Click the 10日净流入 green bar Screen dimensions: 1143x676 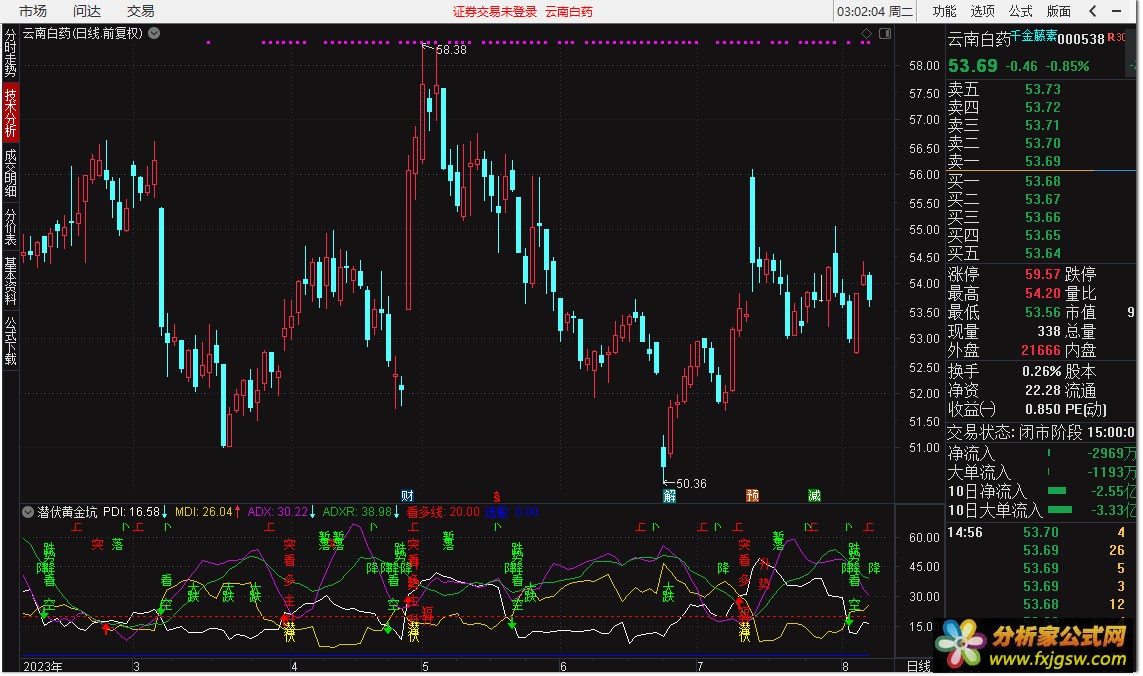pyautogui.click(x=1057, y=491)
